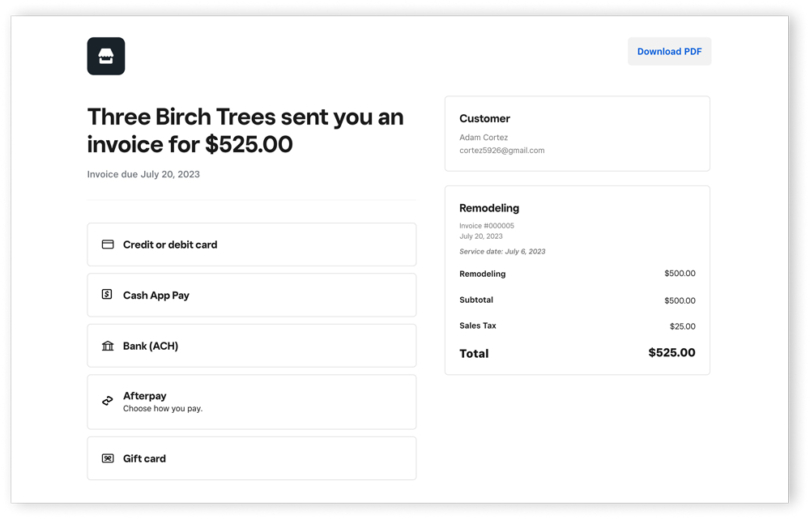Viewport: 810px width, 519px height.
Task: Click the credit card icon
Action: (x=108, y=244)
